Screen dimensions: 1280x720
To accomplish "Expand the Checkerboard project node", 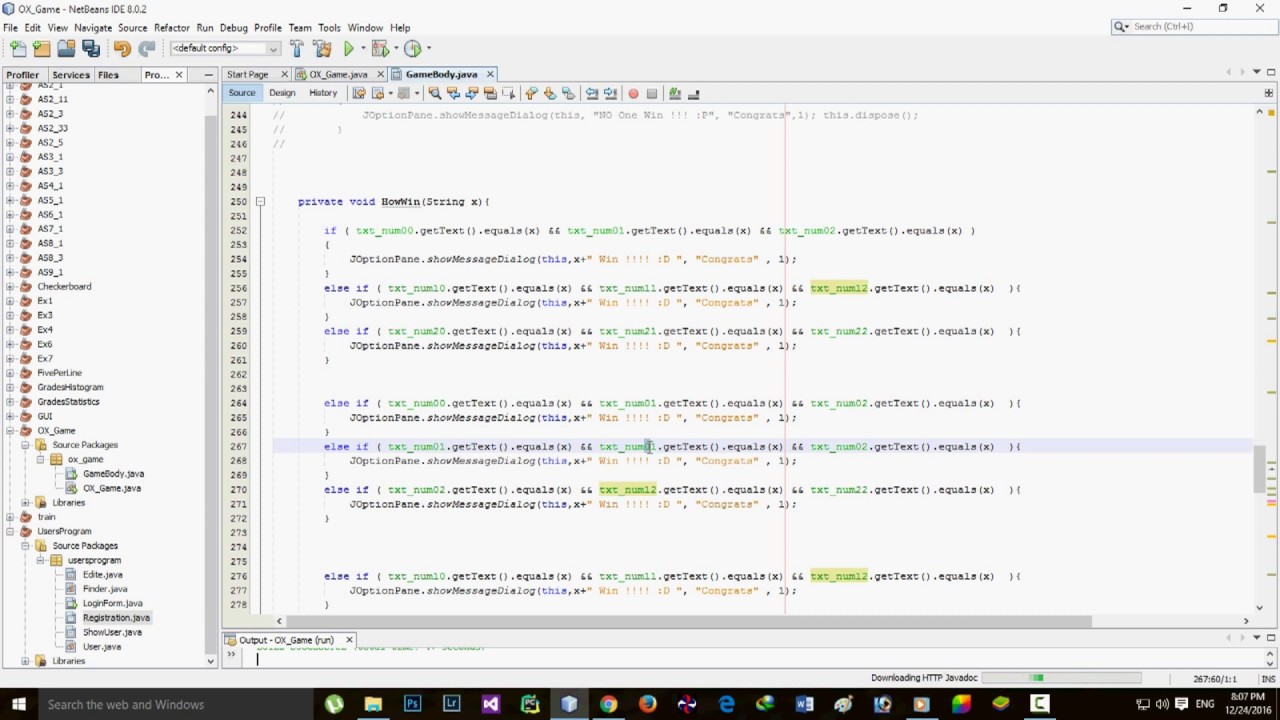I will tap(10, 286).
